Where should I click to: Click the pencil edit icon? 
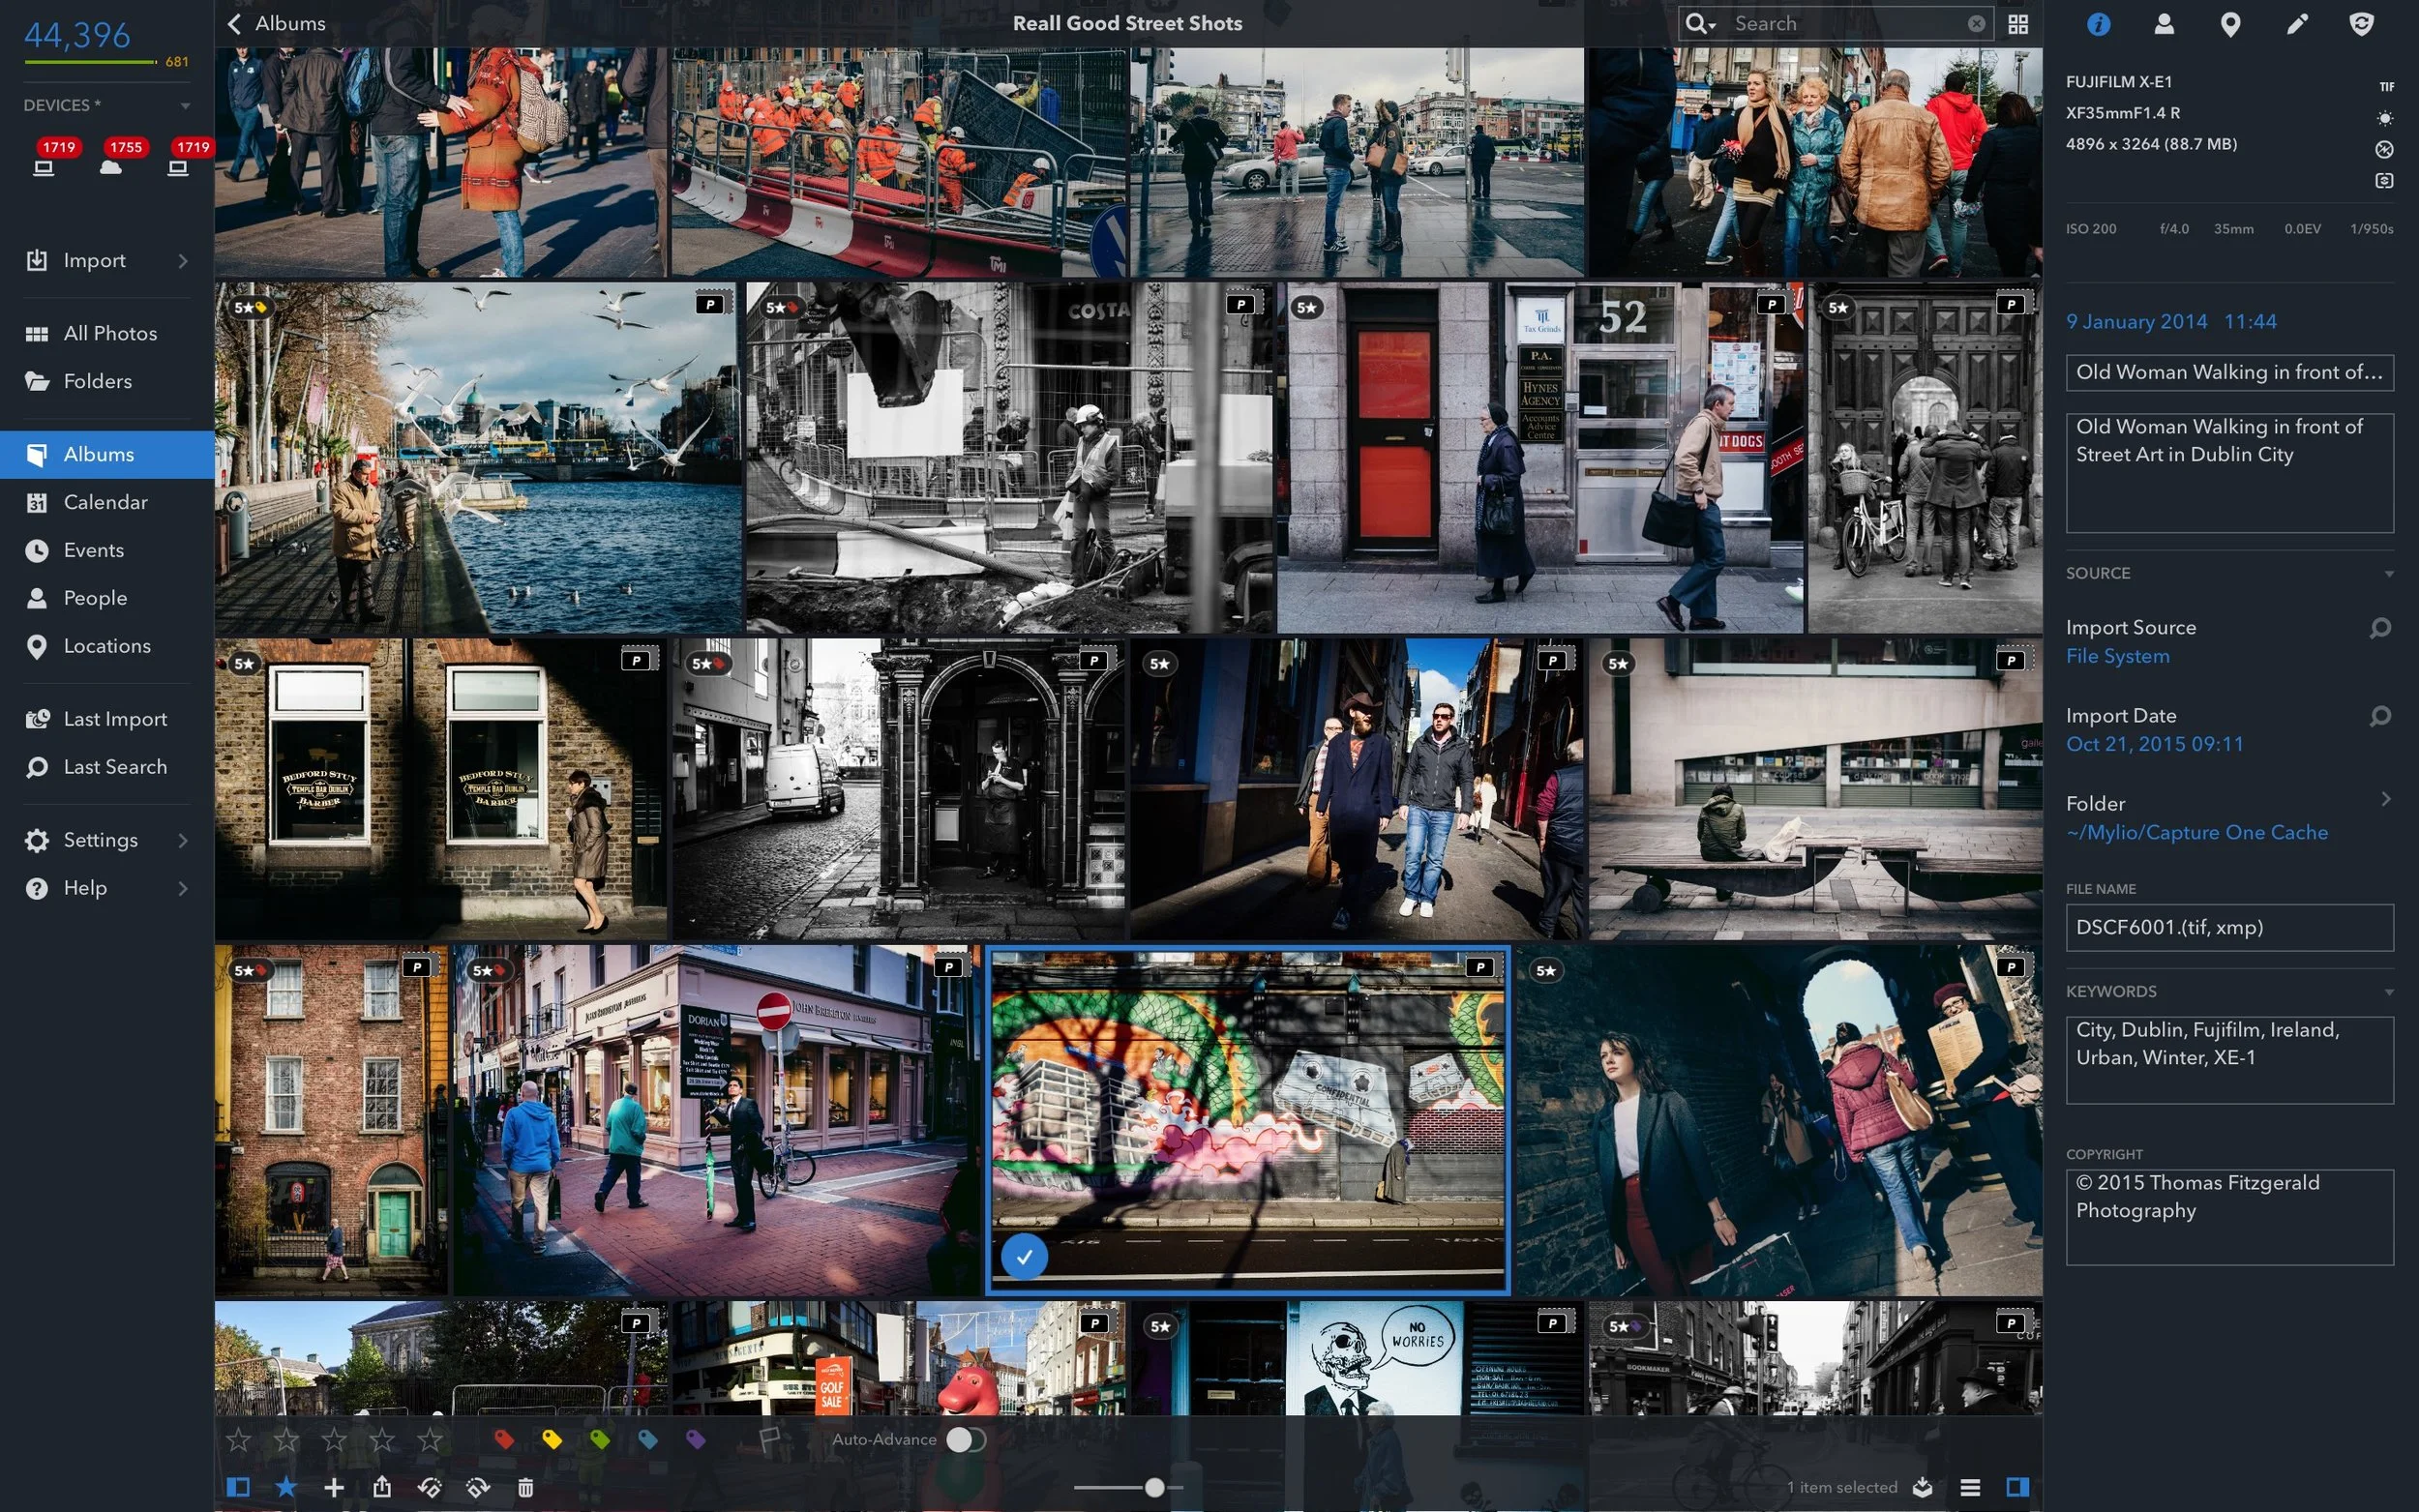[x=2296, y=24]
